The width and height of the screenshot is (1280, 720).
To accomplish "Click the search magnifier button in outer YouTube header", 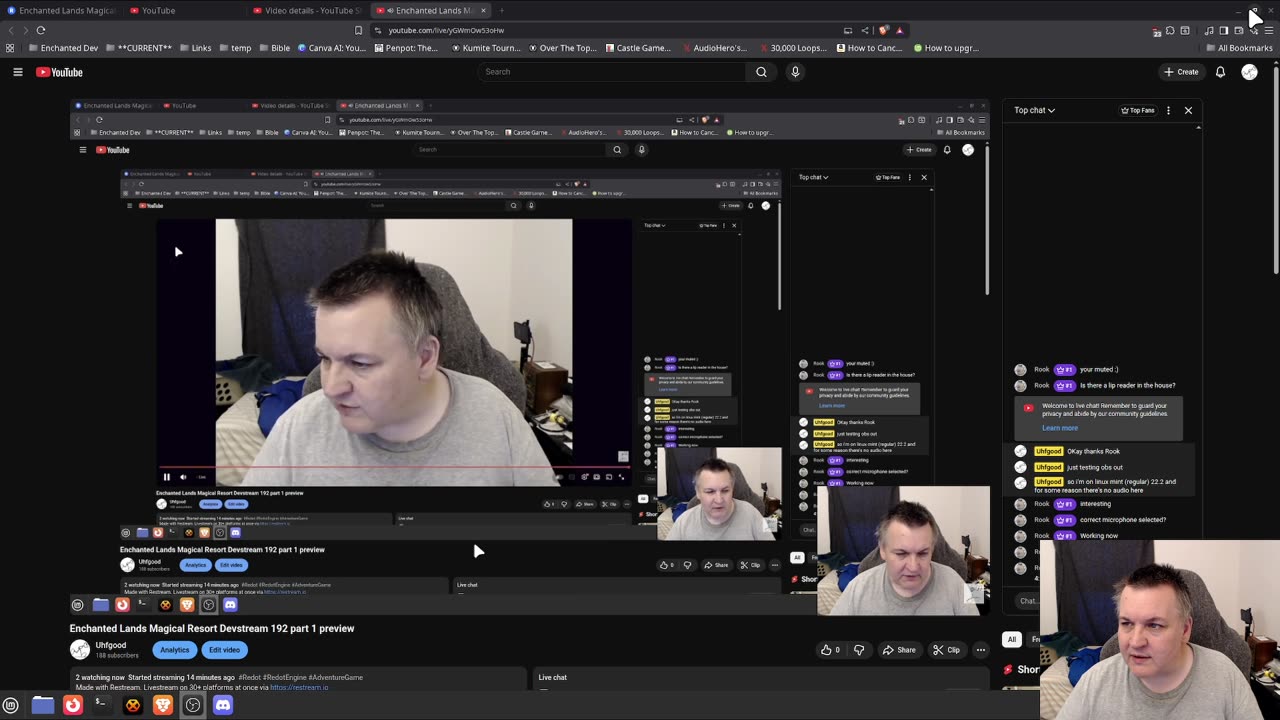I will tap(761, 72).
